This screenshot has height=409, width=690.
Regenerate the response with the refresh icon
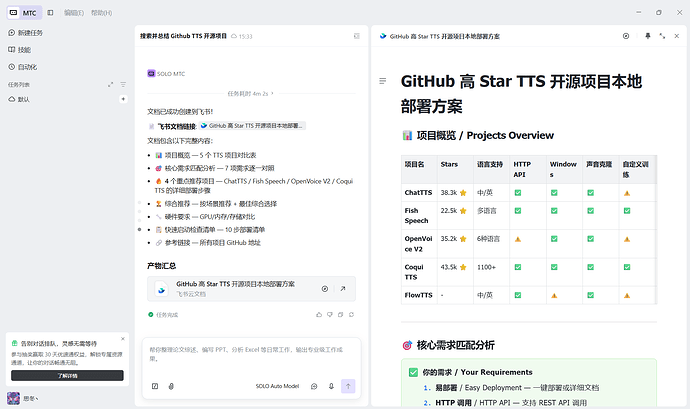(x=351, y=315)
